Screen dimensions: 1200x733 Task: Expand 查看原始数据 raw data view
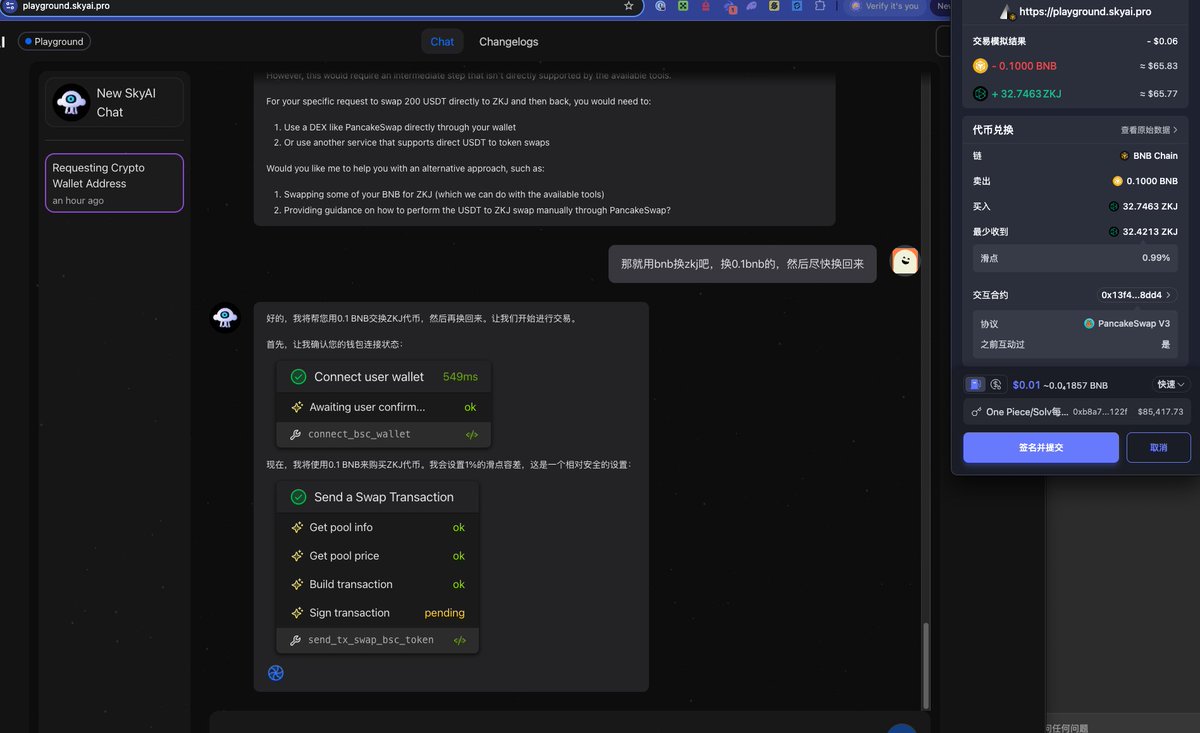tap(1149, 130)
